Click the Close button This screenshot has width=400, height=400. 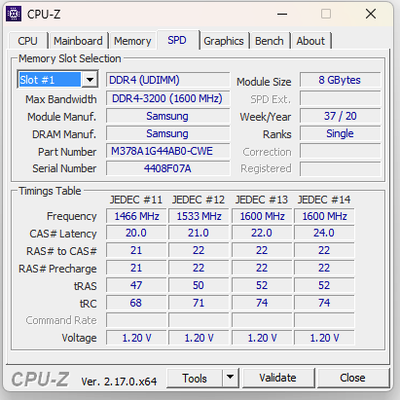[x=352, y=378]
